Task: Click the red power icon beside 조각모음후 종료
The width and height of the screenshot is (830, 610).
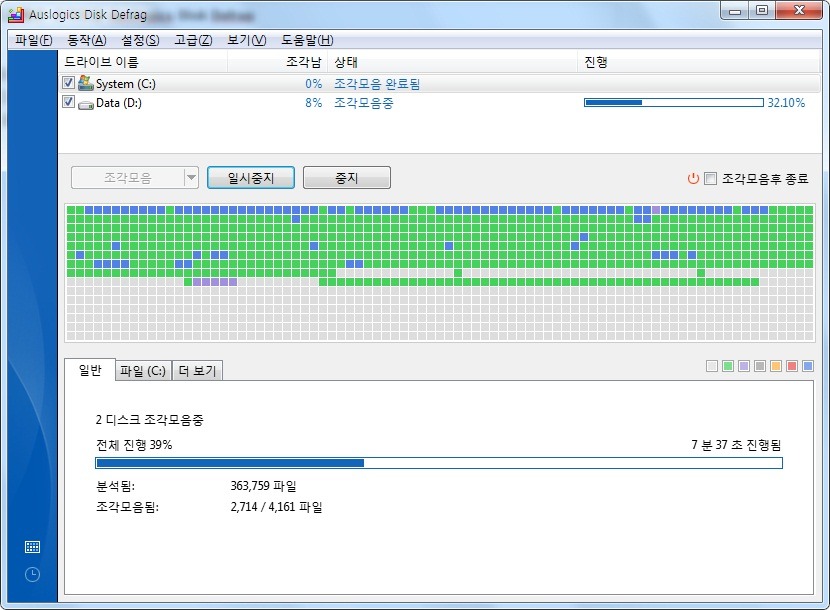Action: 693,178
